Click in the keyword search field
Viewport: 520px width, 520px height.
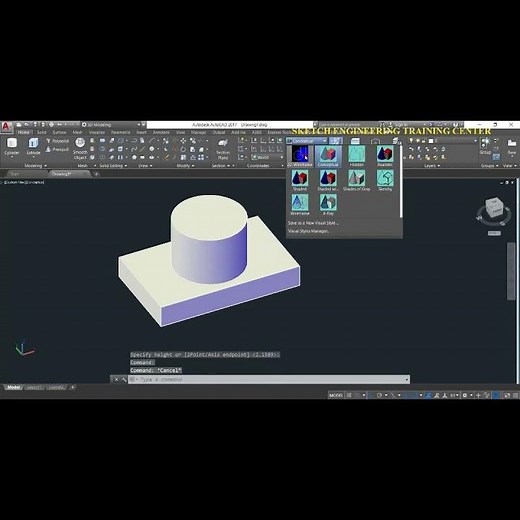coord(347,125)
